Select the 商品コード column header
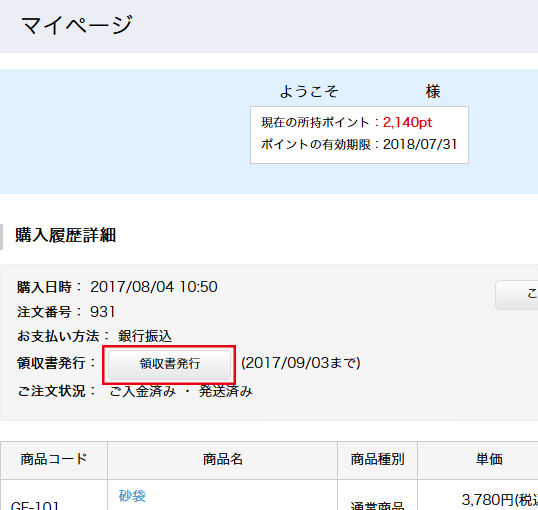Viewport: 538px width, 510px height. pyautogui.click(x=54, y=460)
